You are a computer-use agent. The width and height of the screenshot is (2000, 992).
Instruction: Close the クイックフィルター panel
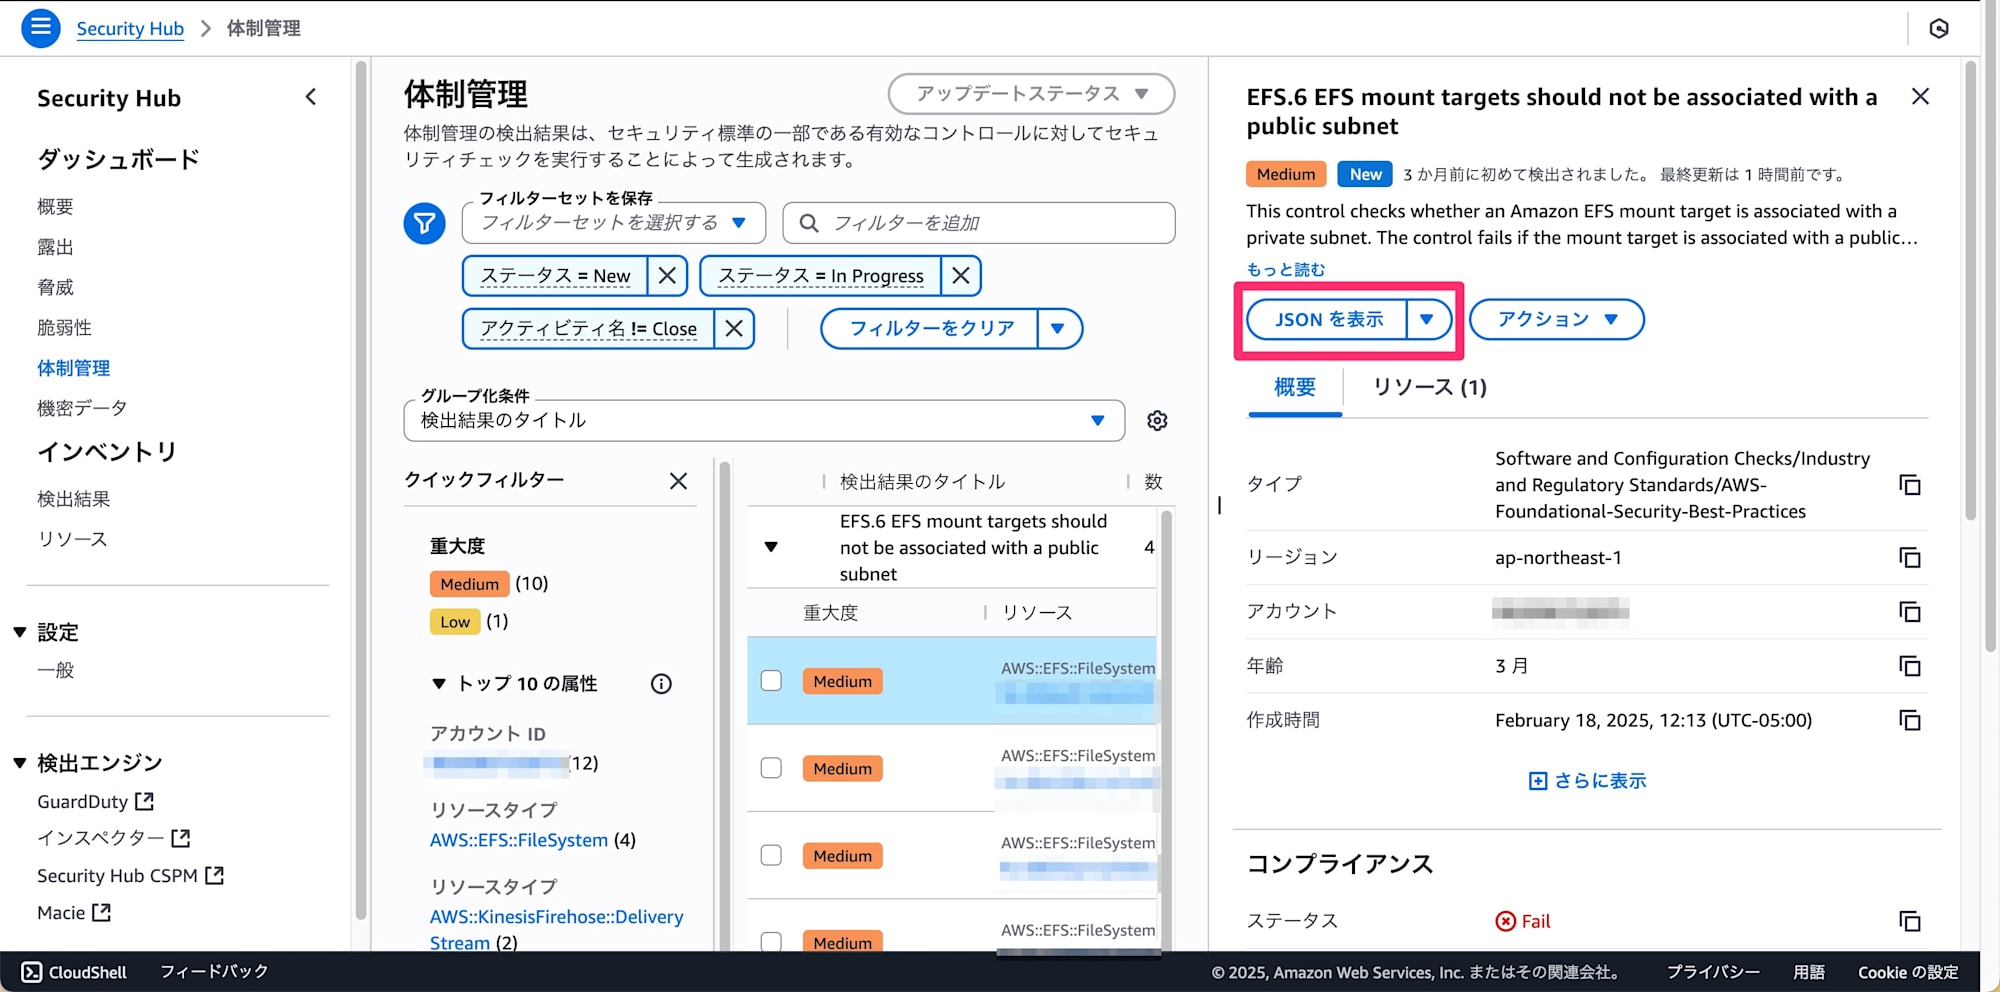[x=678, y=481]
